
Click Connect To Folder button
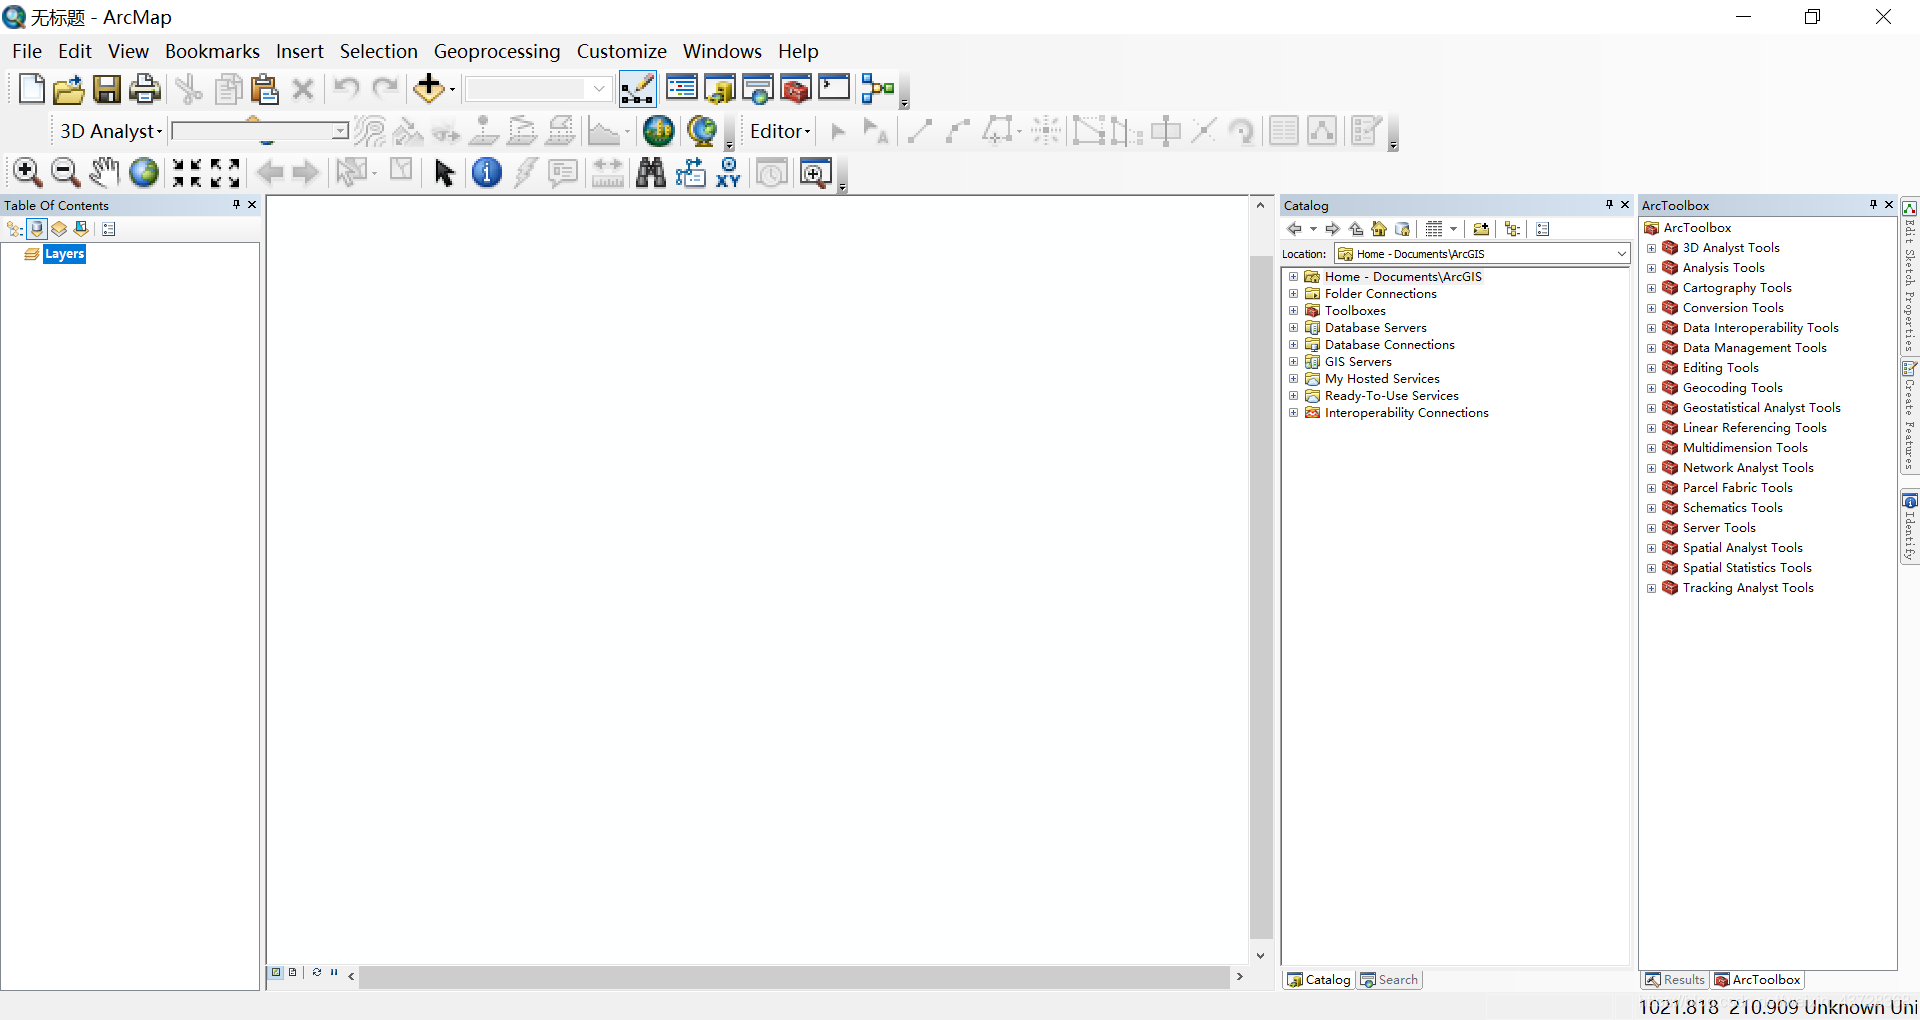tap(1481, 229)
